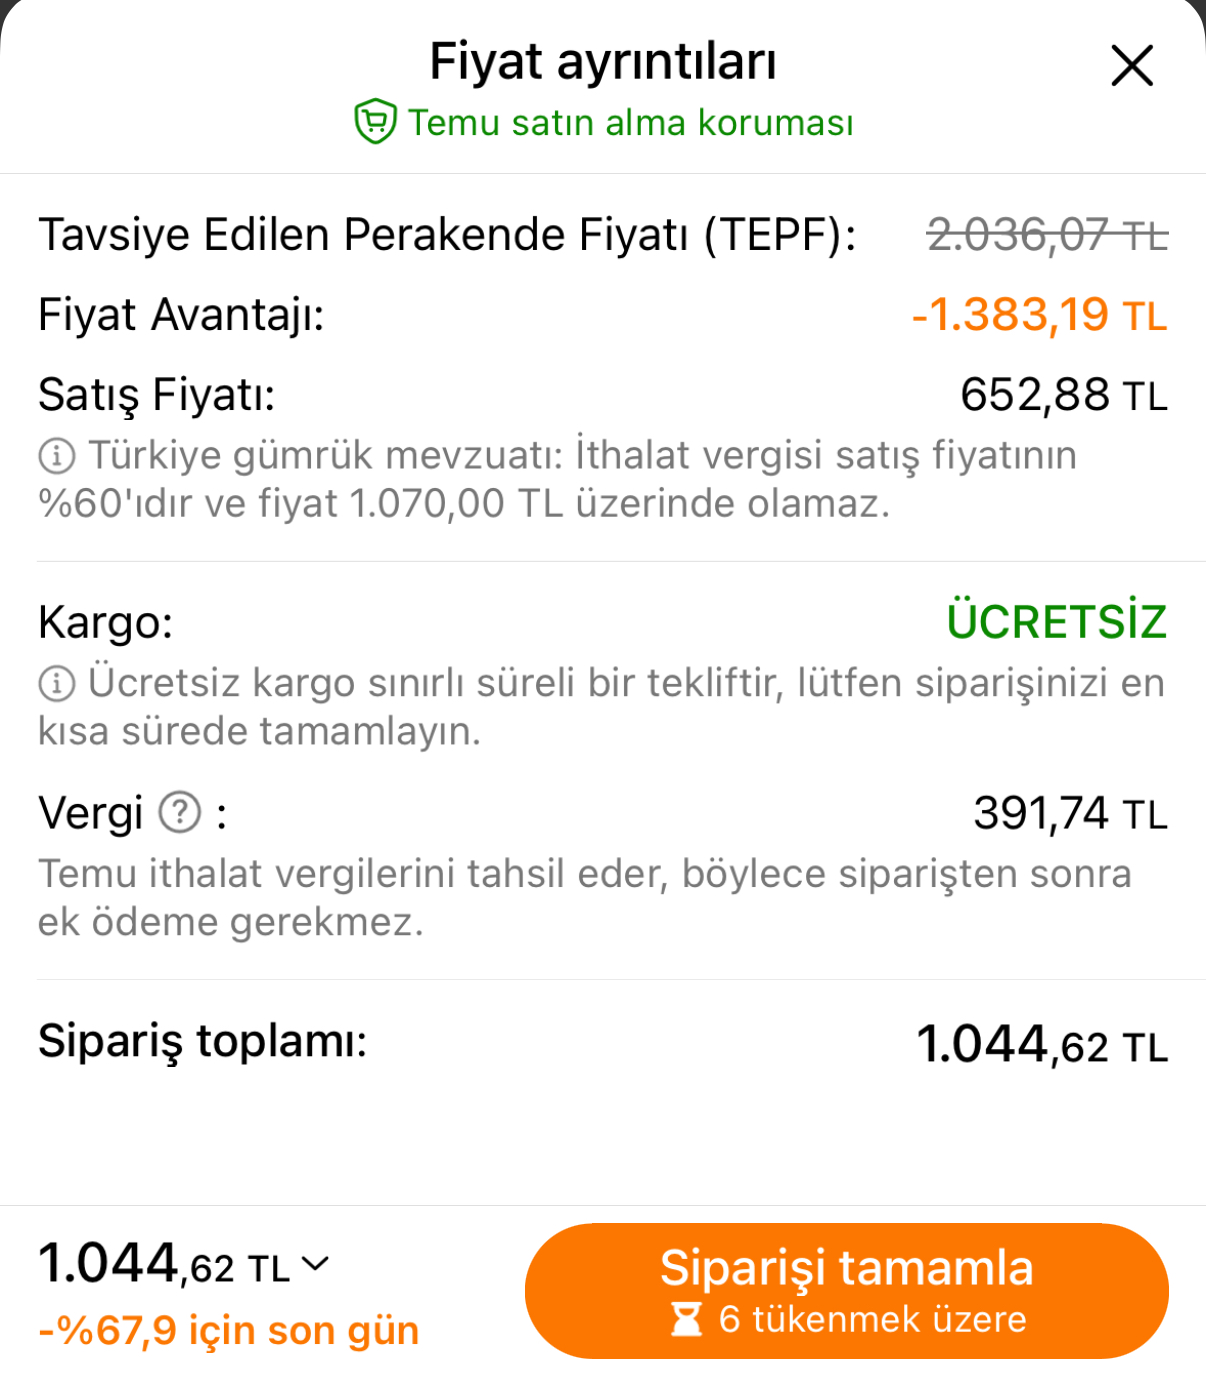1206x1393 pixels.
Task: Open Temu satın alma koruması link
Action: 630,123
